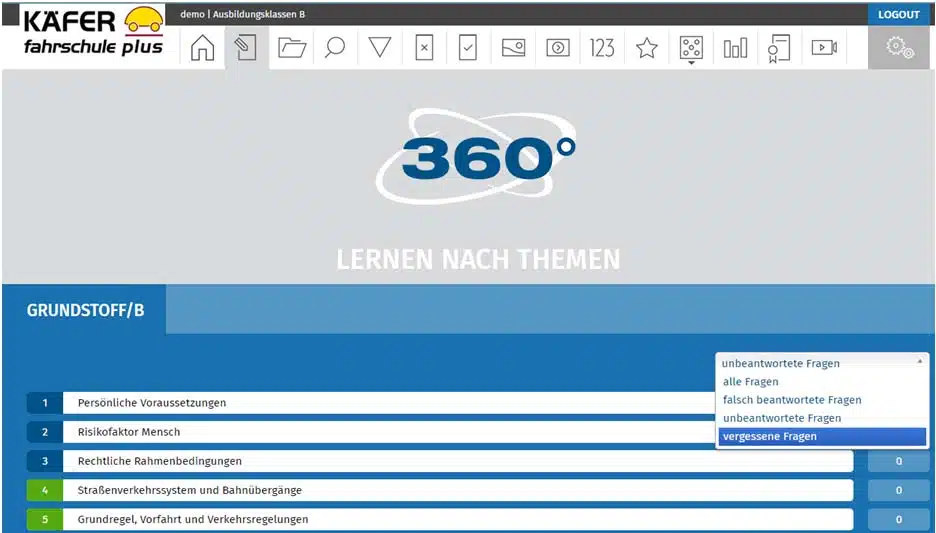Screen dimensions: 936x533
Task: Choose 'falsch beantwortete Fragen' option
Action: pyautogui.click(x=791, y=400)
